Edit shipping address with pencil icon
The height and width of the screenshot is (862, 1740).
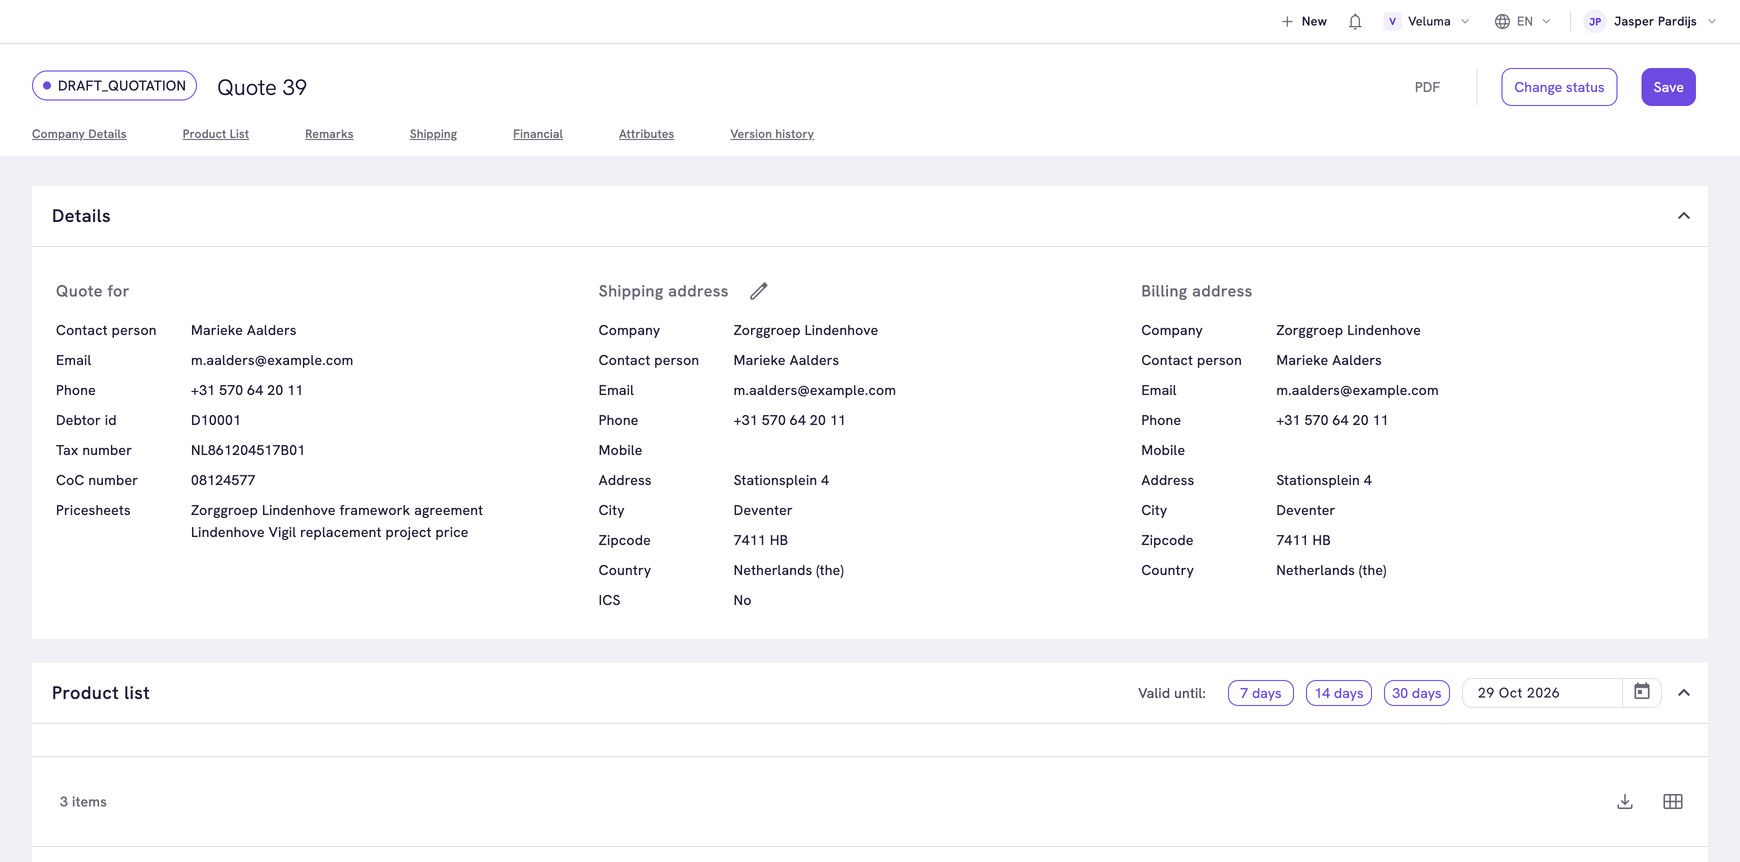point(759,291)
